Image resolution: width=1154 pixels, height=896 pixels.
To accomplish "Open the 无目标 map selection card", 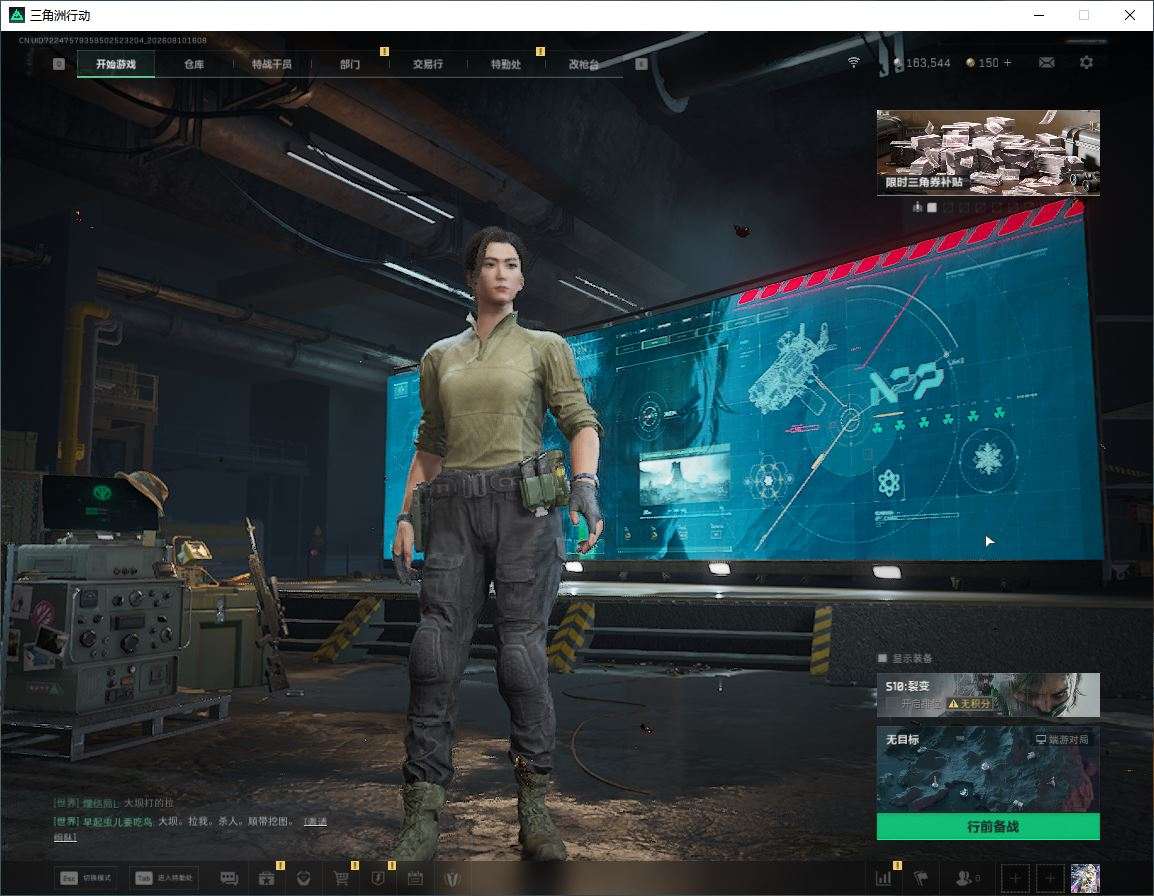I will [x=988, y=769].
